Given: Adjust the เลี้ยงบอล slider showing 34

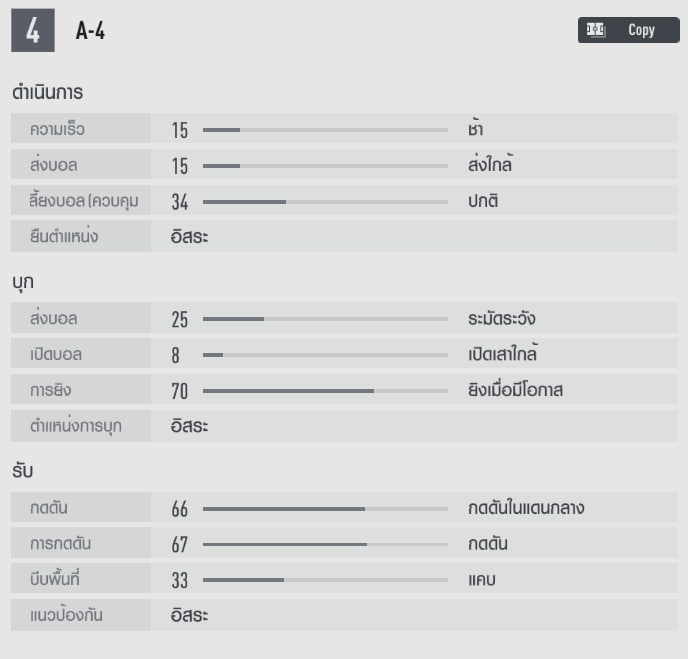Looking at the screenshot, I should click(x=325, y=202).
